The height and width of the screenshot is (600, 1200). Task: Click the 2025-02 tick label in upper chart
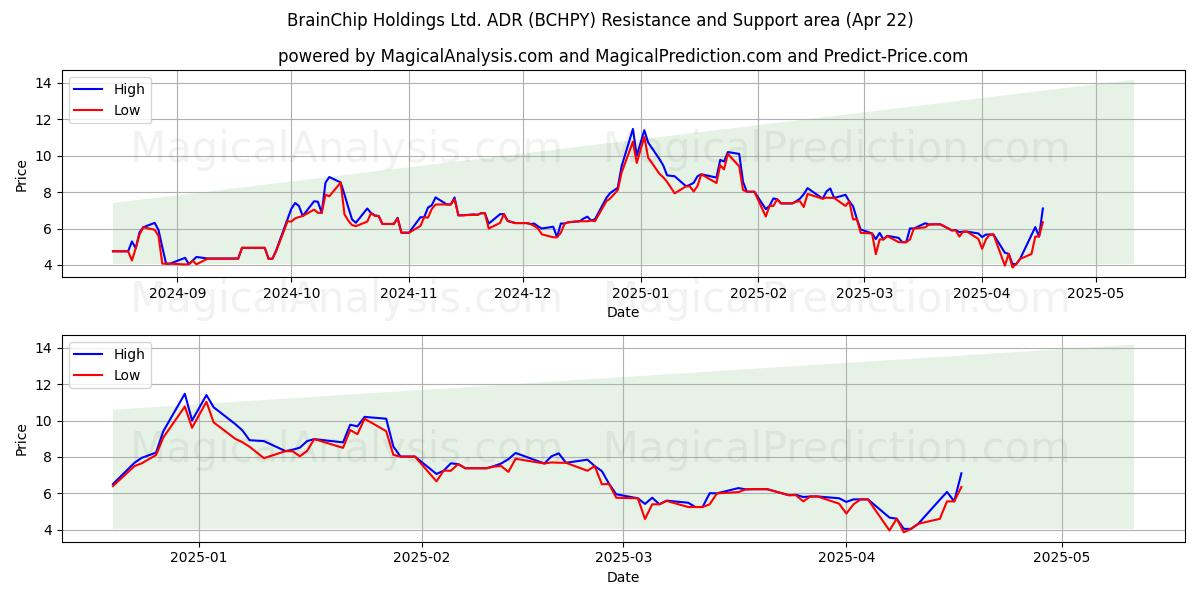[x=758, y=293]
